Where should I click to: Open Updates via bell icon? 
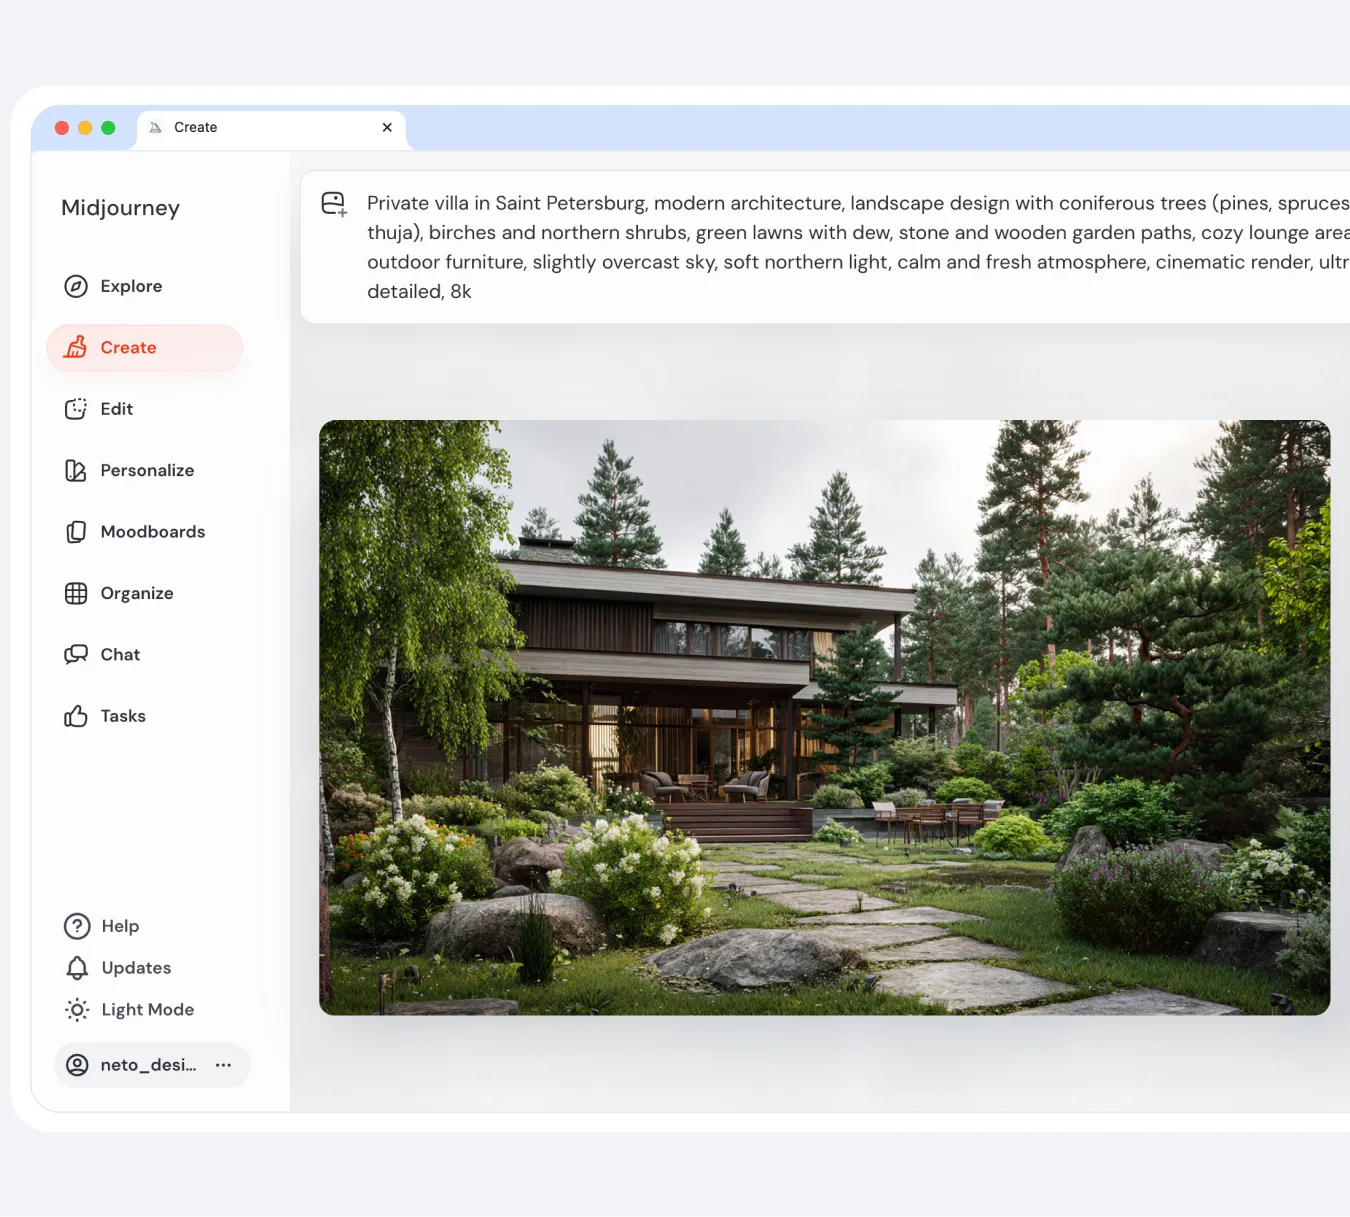tap(77, 968)
